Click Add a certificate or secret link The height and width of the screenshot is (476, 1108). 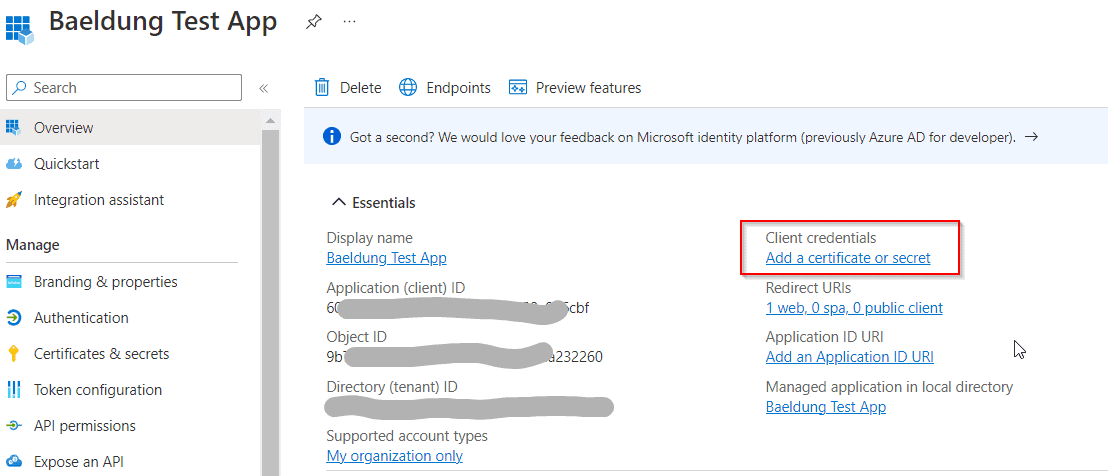[x=847, y=258]
